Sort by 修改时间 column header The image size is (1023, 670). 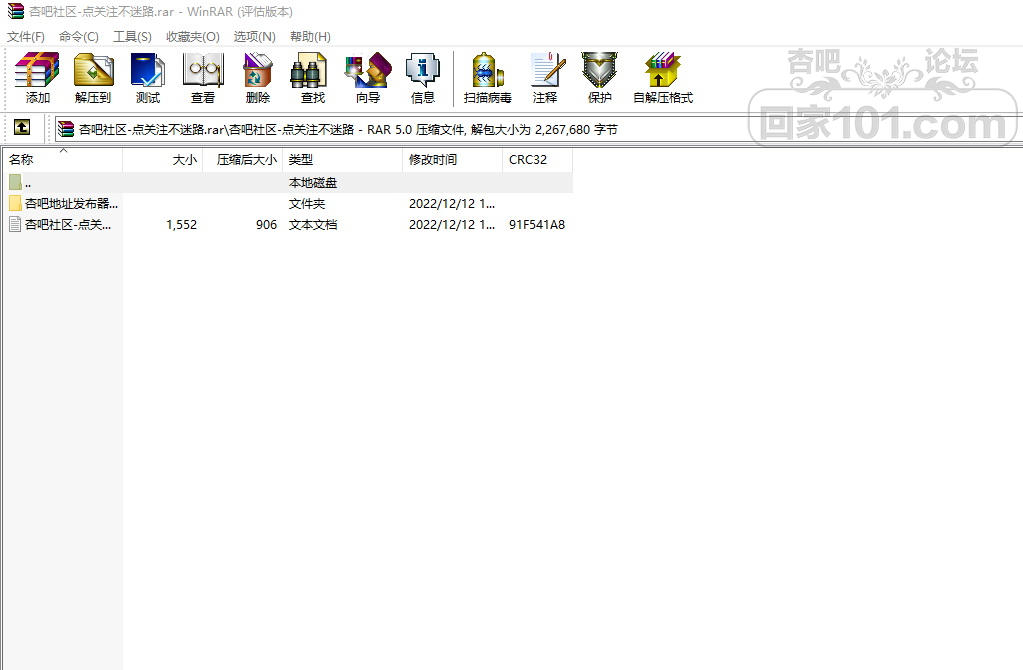point(453,160)
